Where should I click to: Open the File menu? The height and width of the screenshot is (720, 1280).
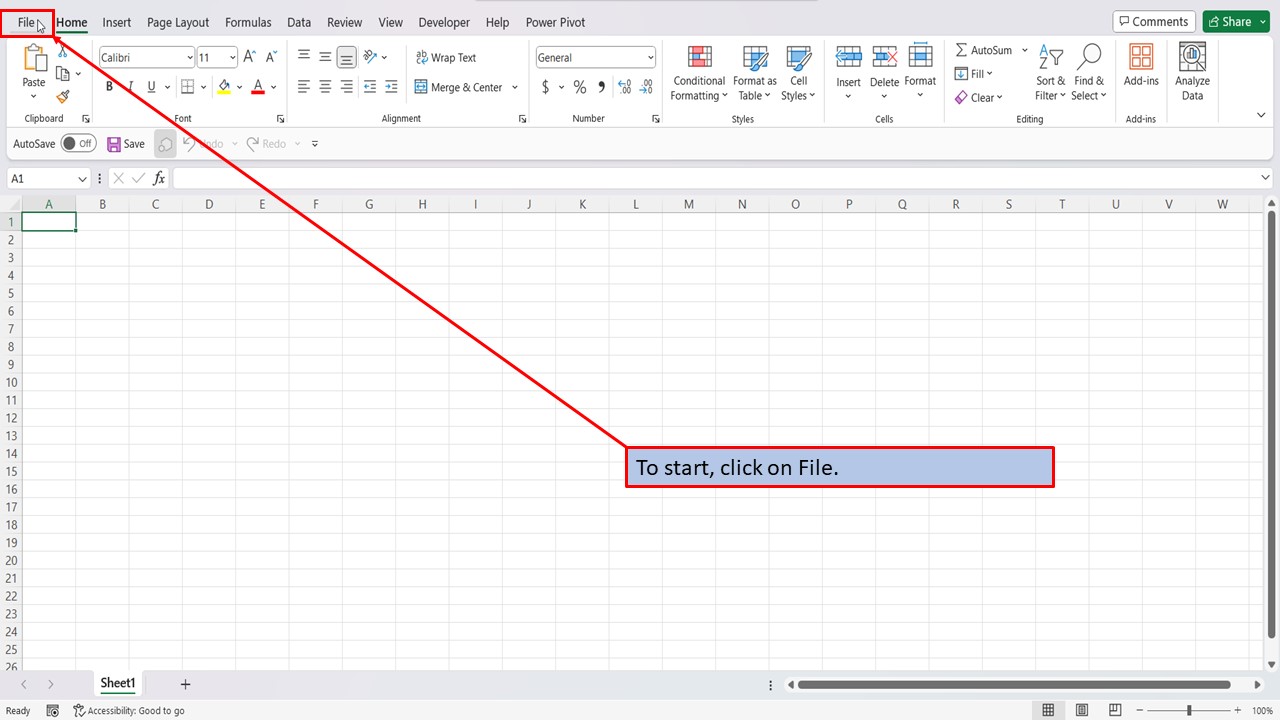click(27, 22)
